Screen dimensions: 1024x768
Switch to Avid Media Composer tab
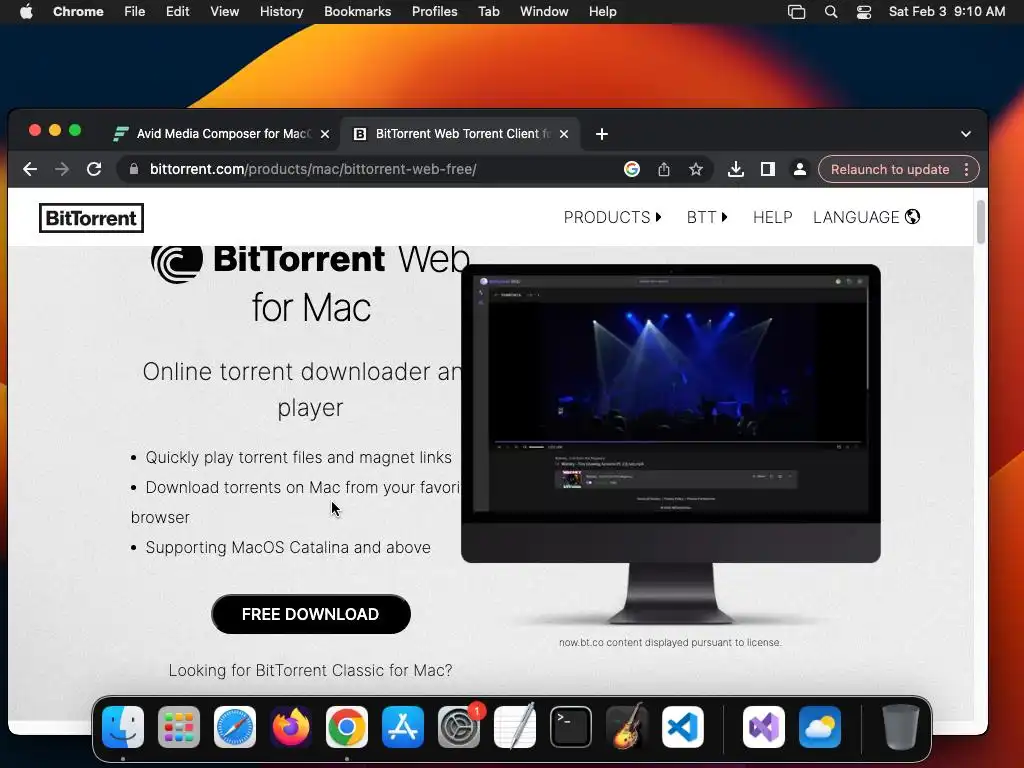pos(221,134)
